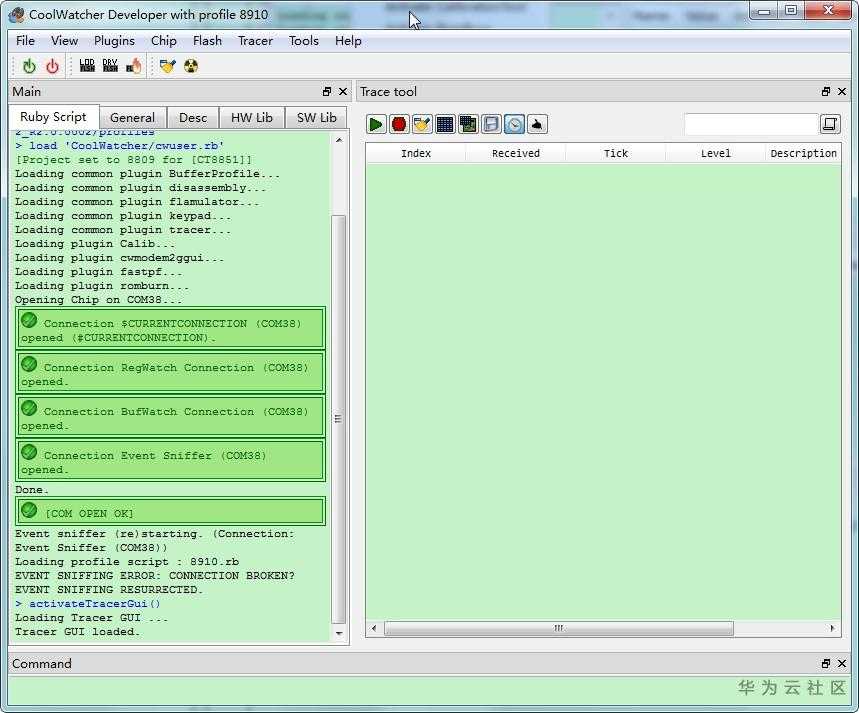Click 'Connection BufWatch Connection (COM38)' message

pyautogui.click(x=170, y=417)
